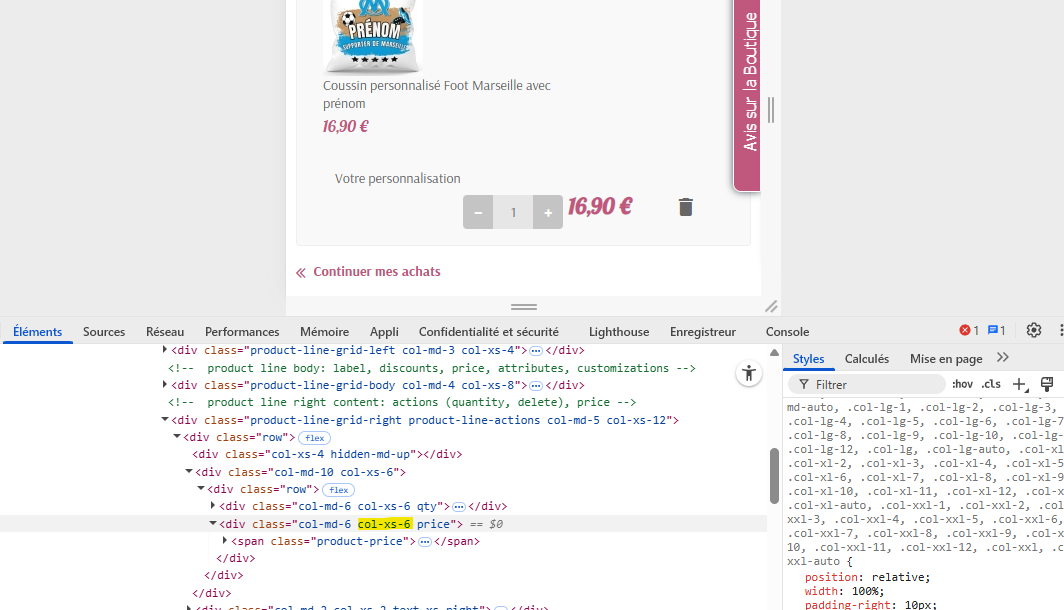Switch to the Réseau tab
1064x610 pixels.
pos(165,331)
